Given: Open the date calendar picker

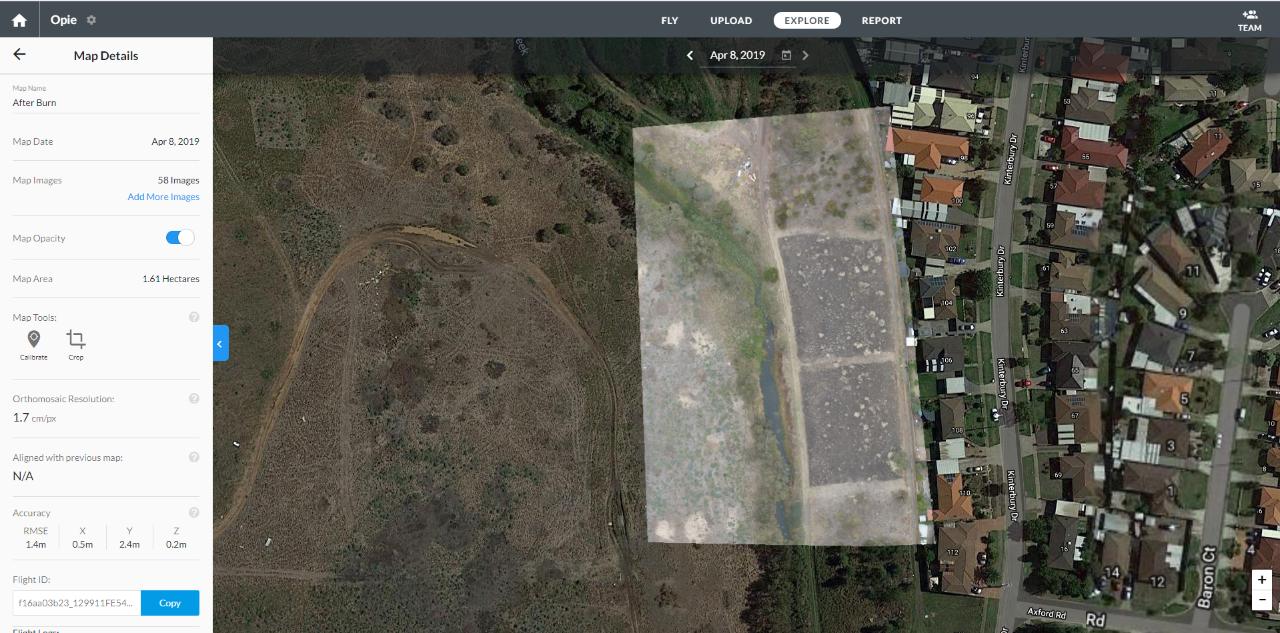Looking at the screenshot, I should point(786,55).
